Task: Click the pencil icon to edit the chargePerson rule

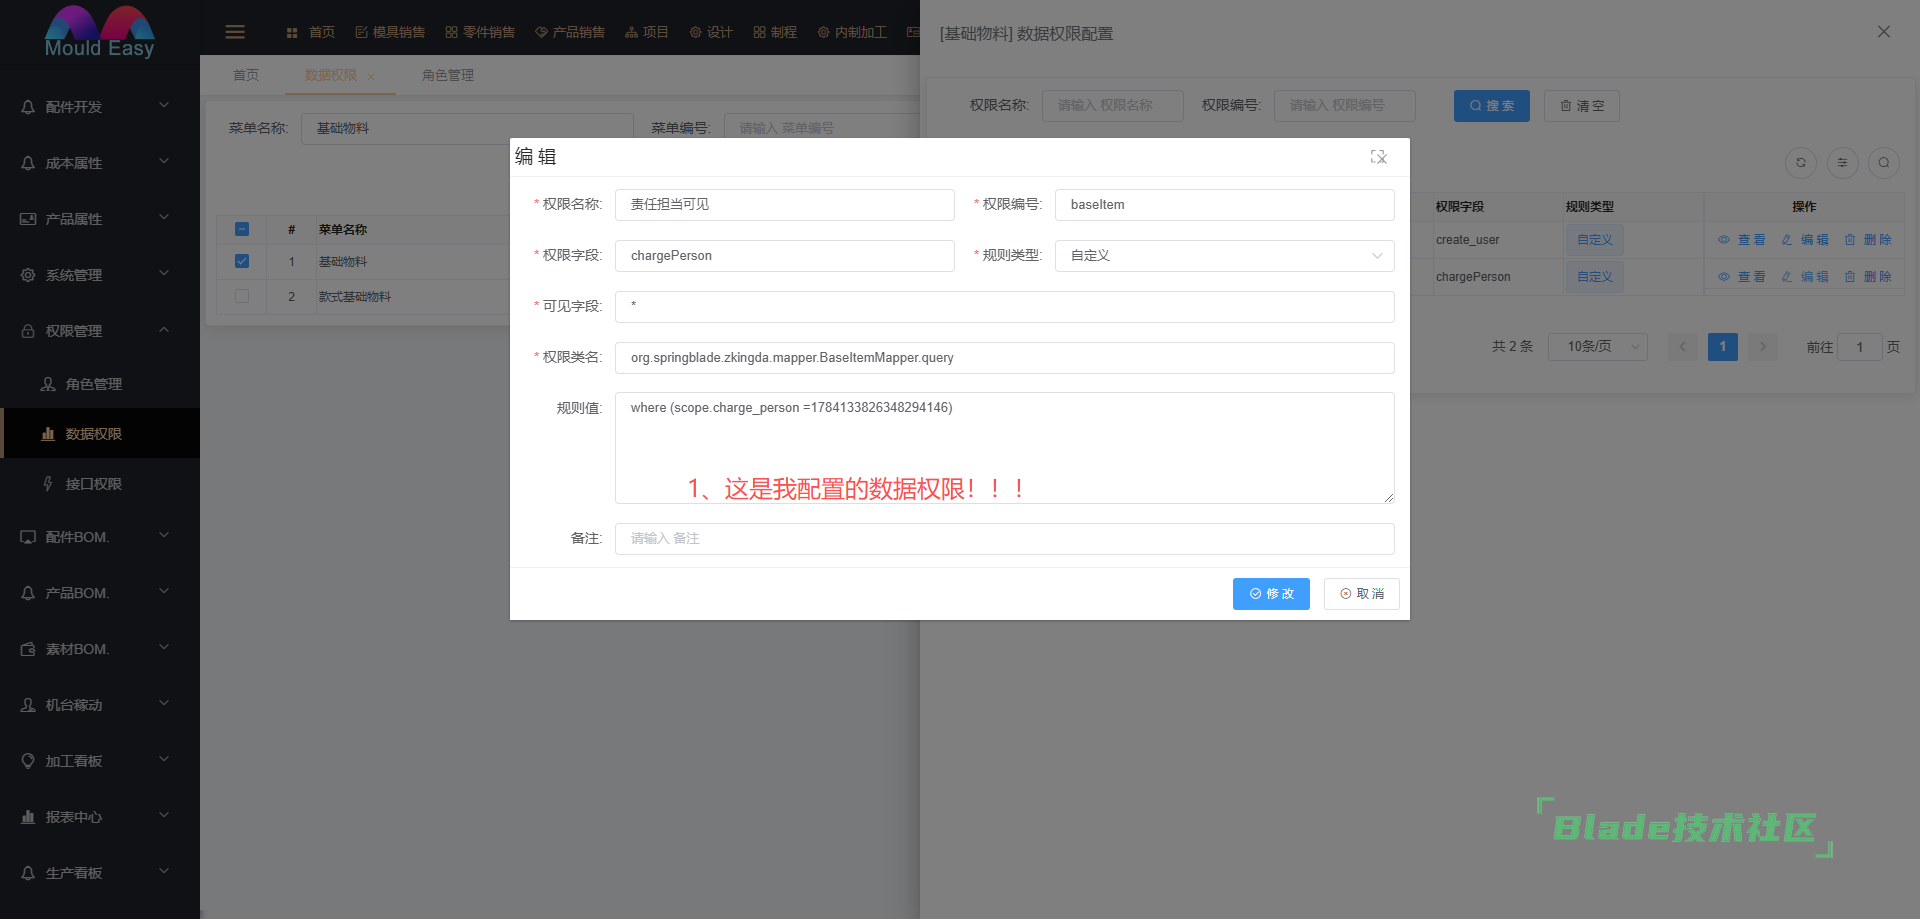Action: [x=1786, y=277]
